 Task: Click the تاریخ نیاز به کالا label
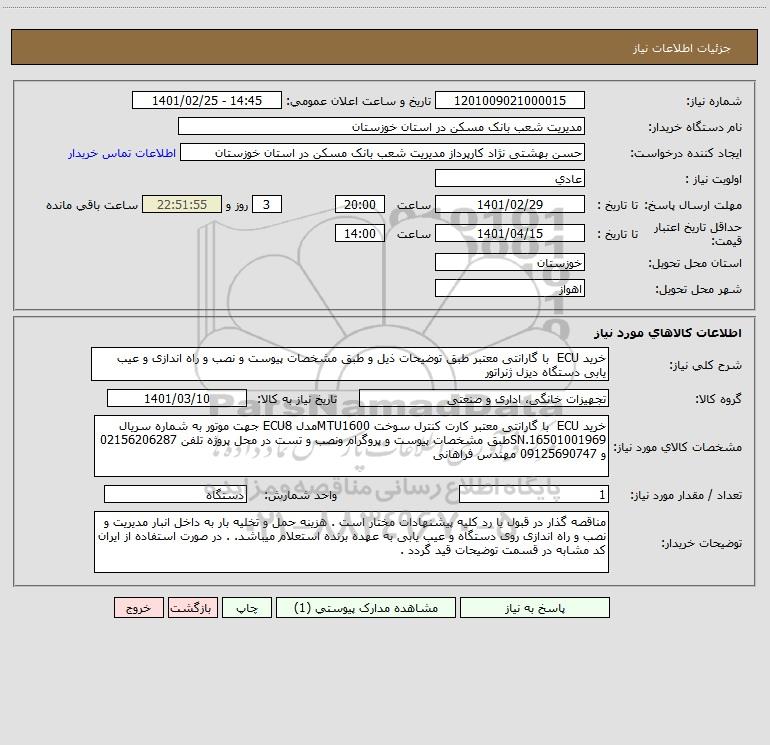(298, 399)
